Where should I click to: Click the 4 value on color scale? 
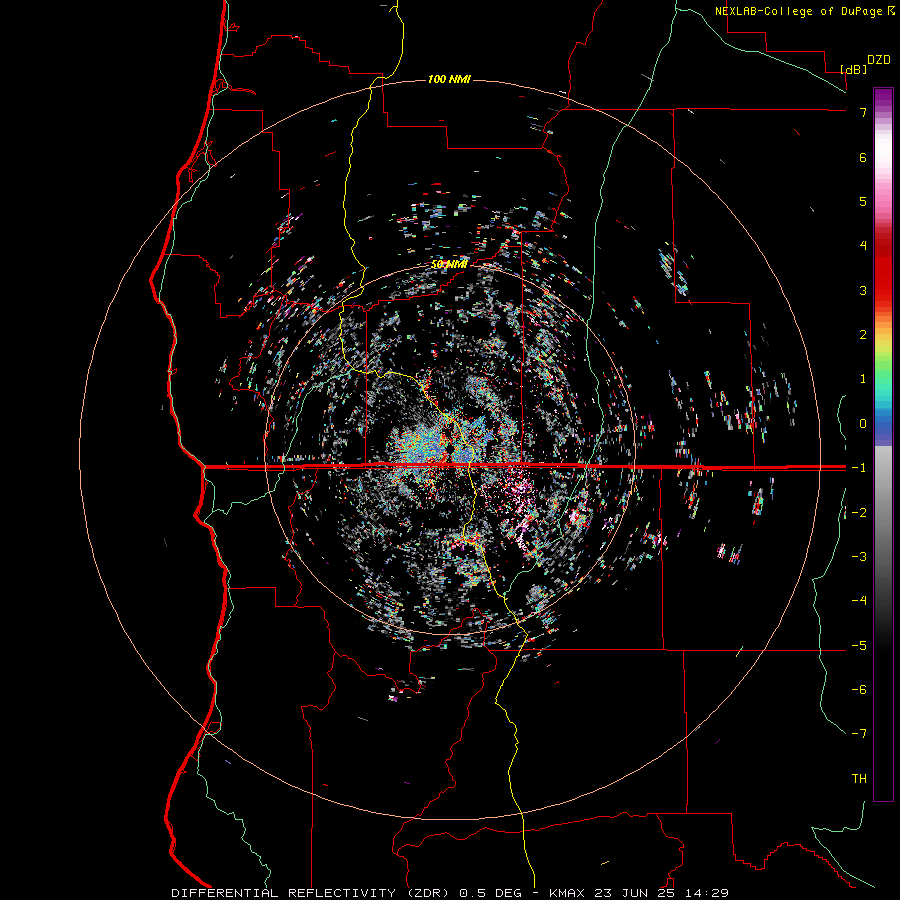pos(863,246)
